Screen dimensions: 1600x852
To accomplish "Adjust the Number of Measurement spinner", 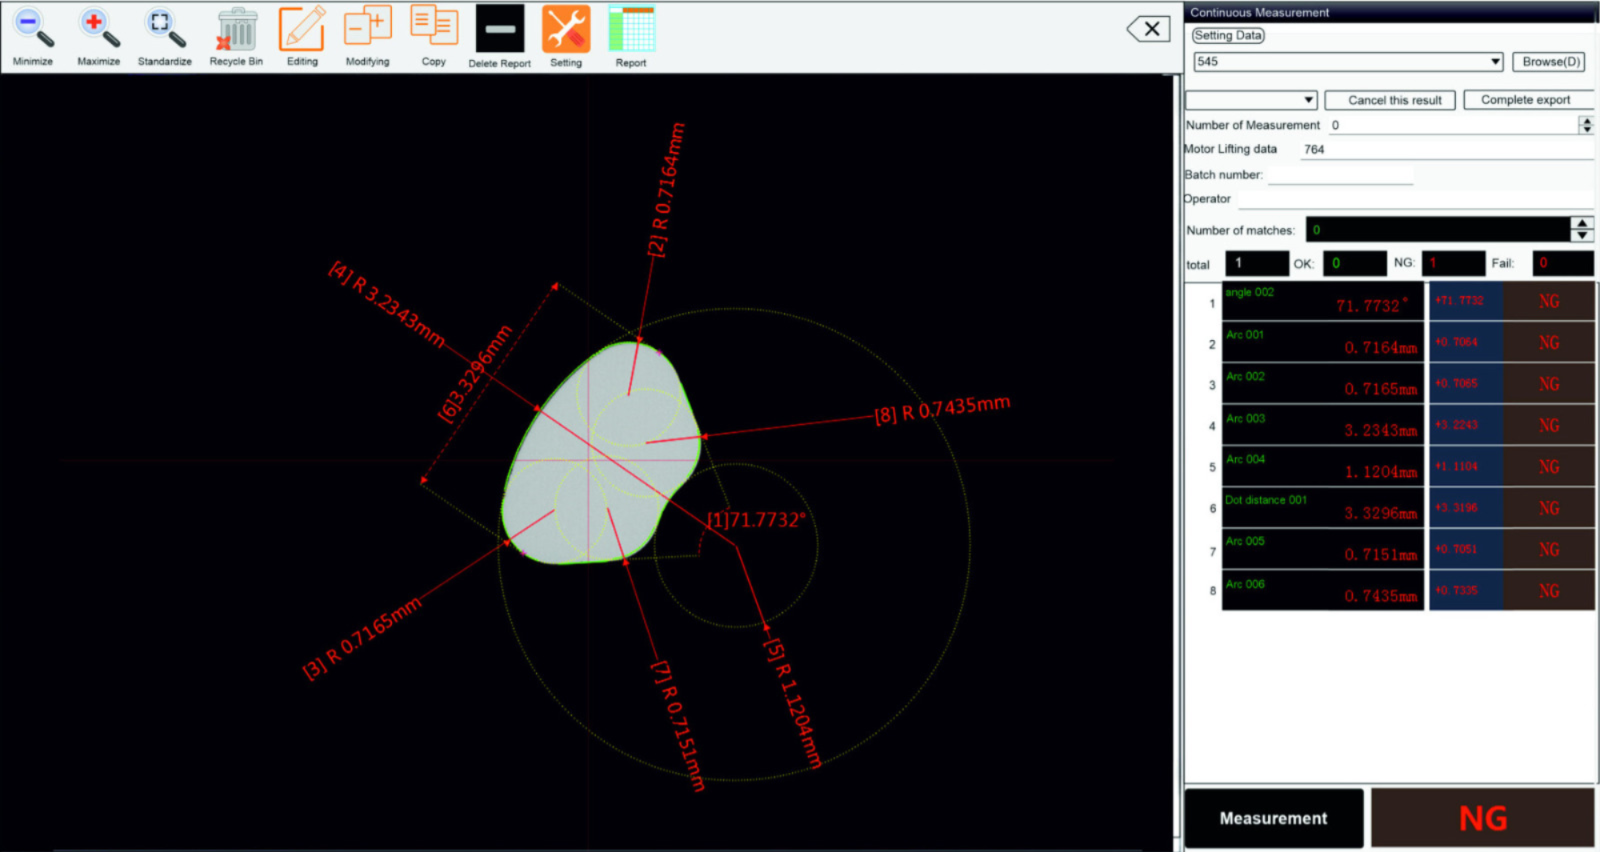I will coord(1585,125).
